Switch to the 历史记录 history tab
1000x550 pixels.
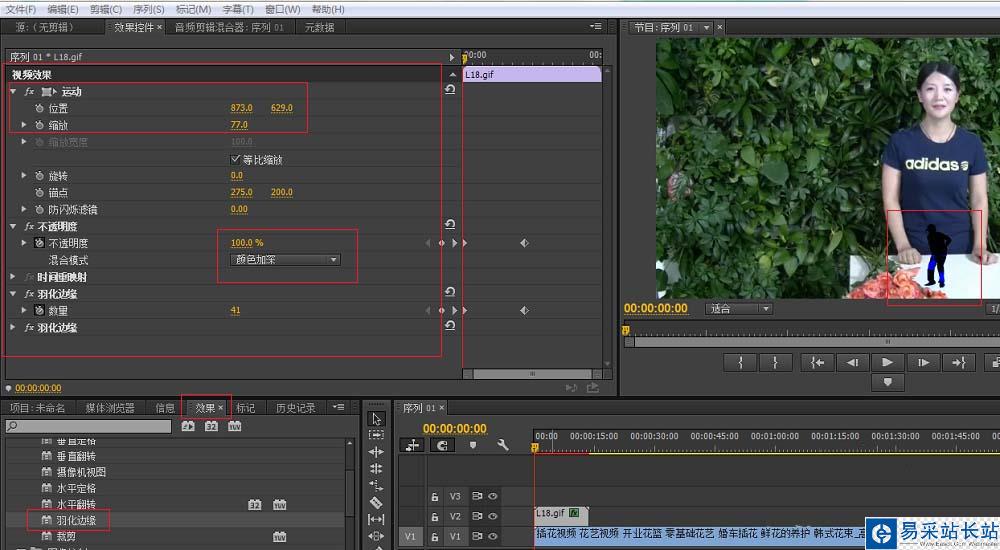pyautogui.click(x=295, y=408)
